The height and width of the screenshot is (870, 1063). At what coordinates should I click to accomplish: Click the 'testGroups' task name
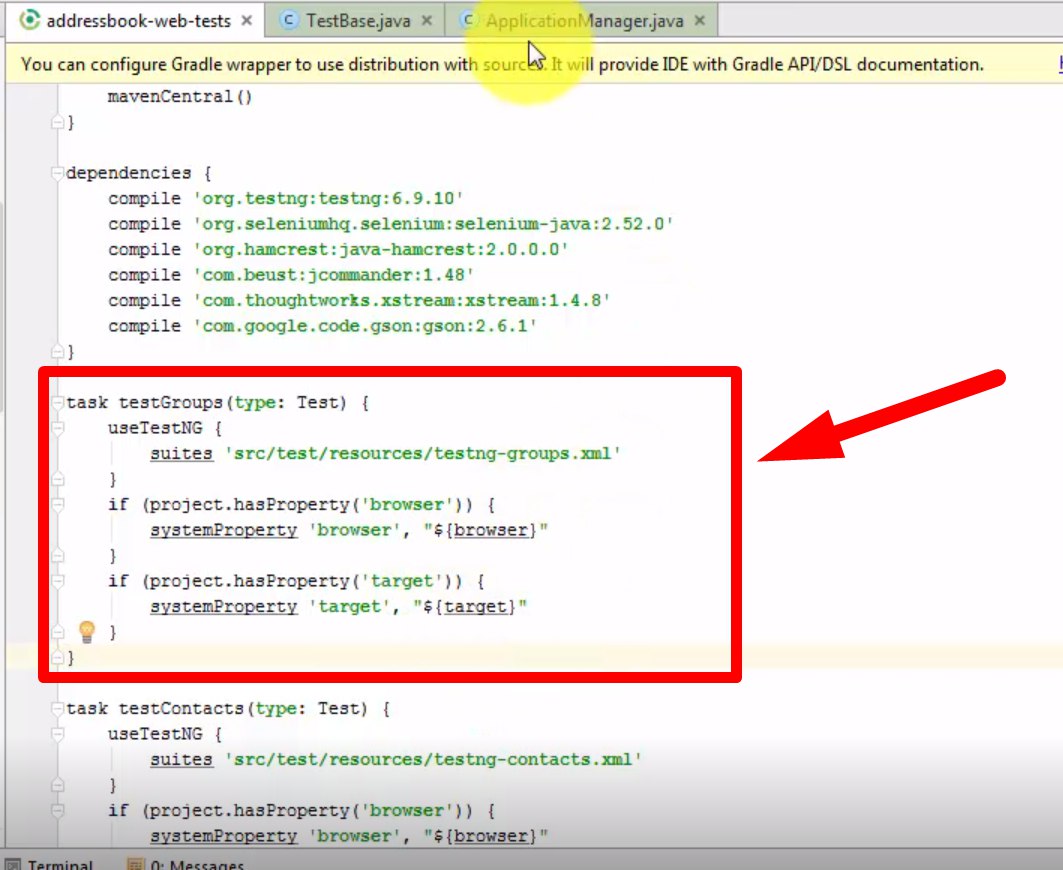coord(171,403)
